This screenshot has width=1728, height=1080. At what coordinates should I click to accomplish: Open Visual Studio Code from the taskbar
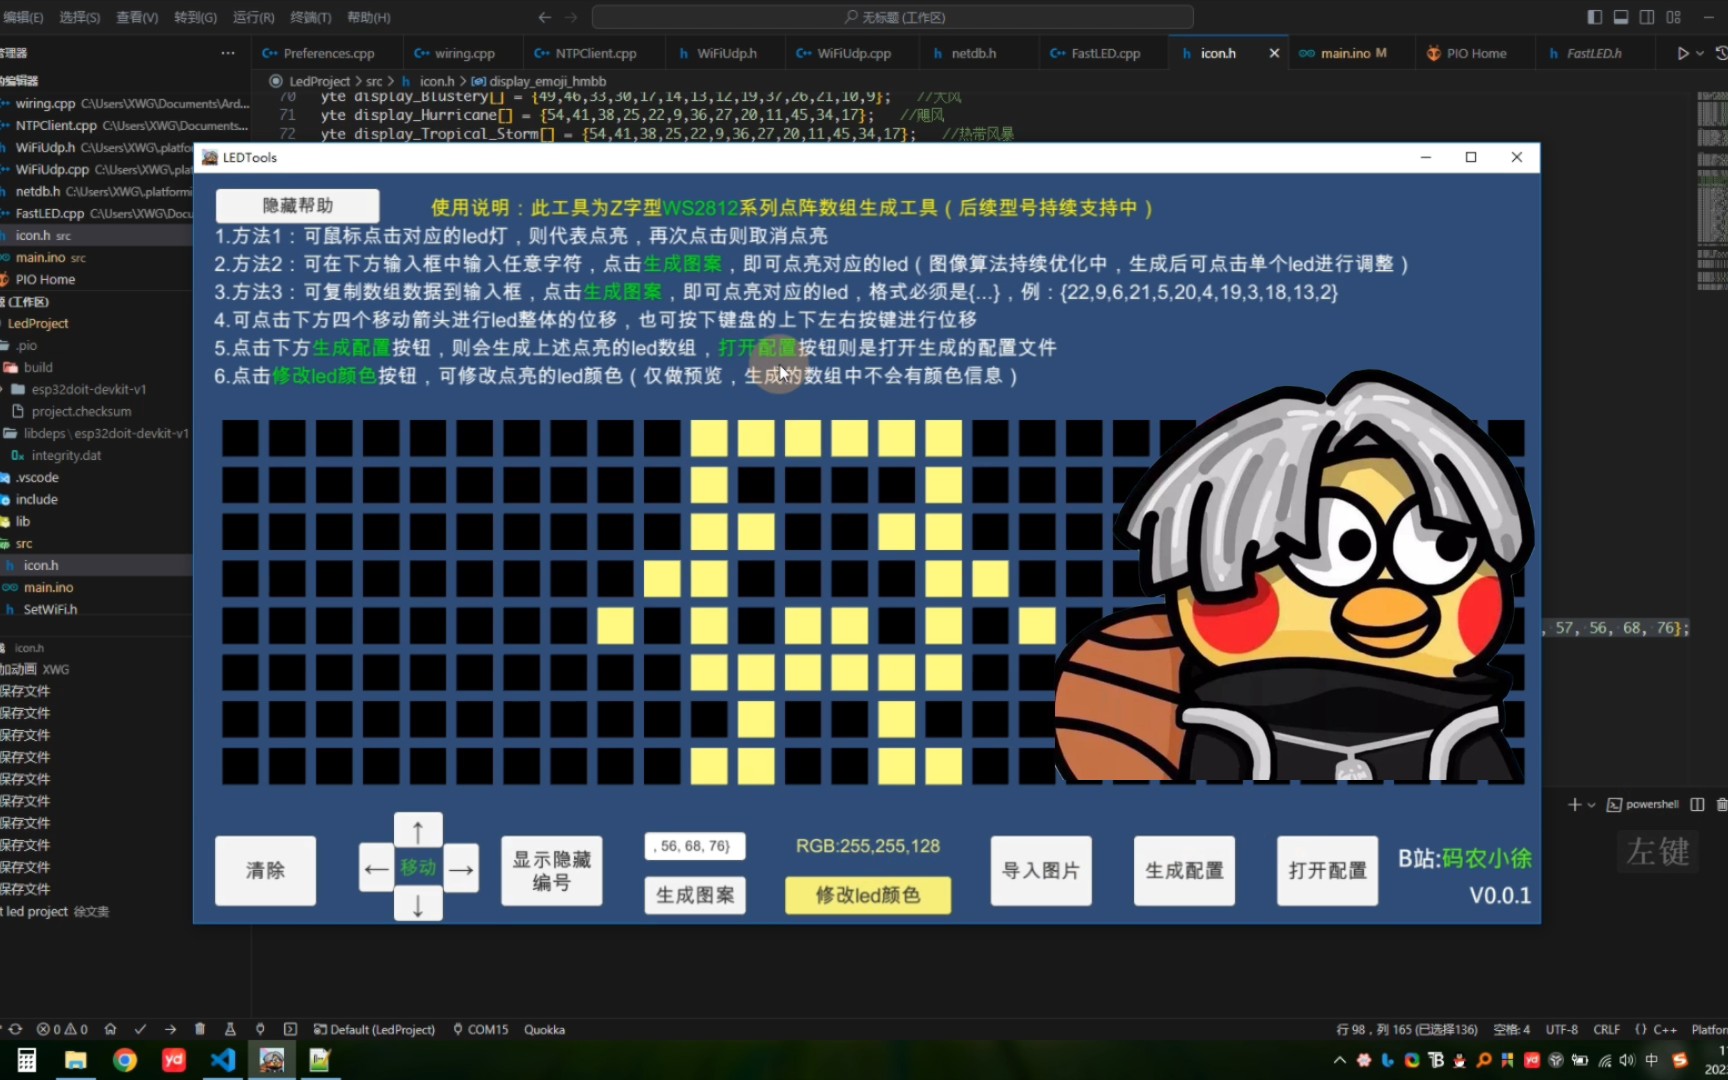click(x=223, y=1060)
